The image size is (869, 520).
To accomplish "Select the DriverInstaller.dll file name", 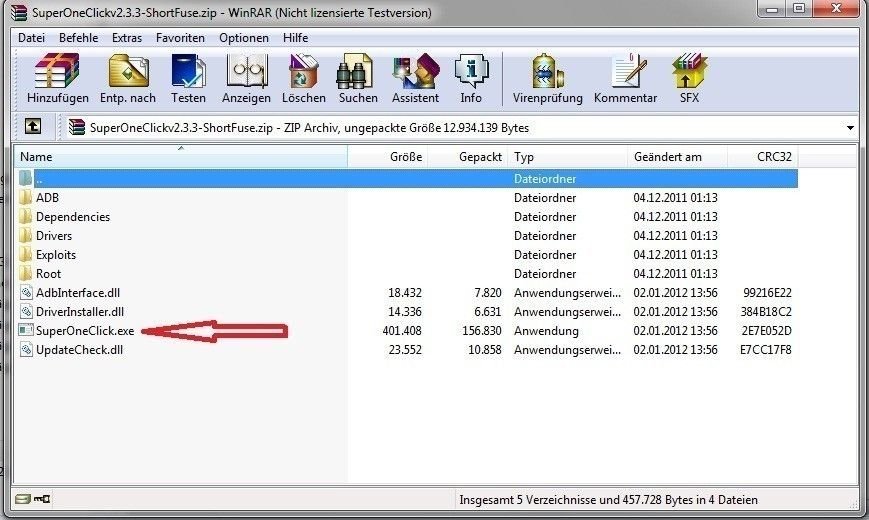I will pyautogui.click(x=80, y=312).
